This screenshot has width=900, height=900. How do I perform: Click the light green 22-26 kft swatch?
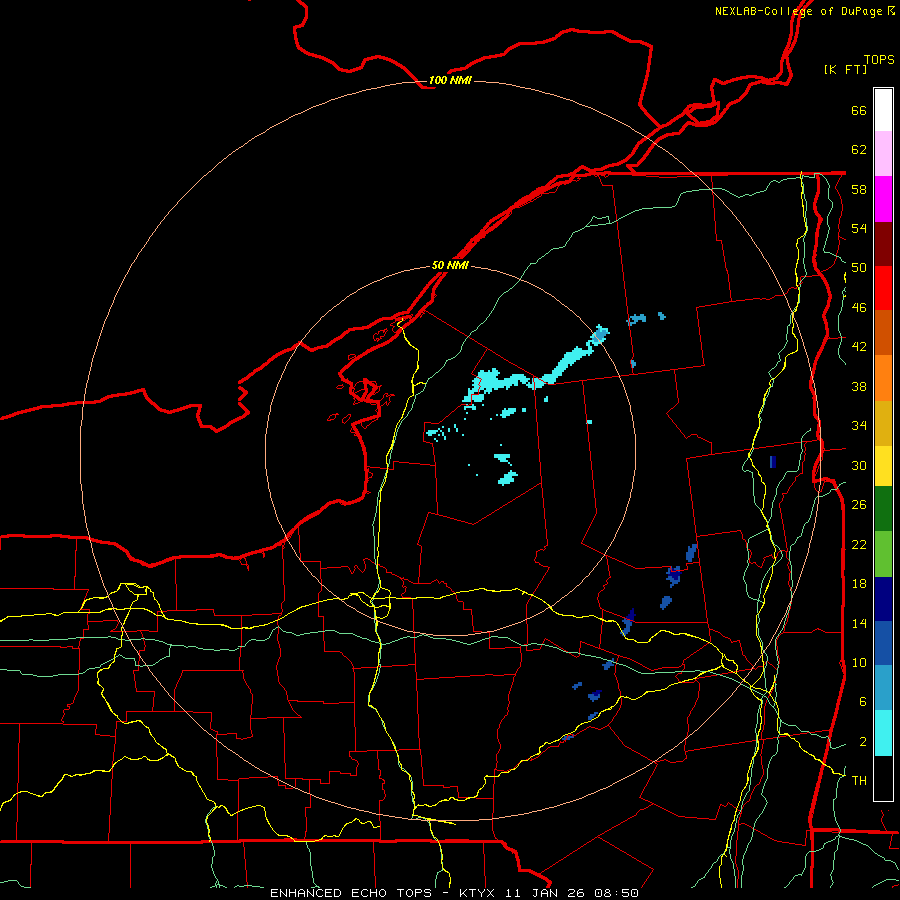883,554
